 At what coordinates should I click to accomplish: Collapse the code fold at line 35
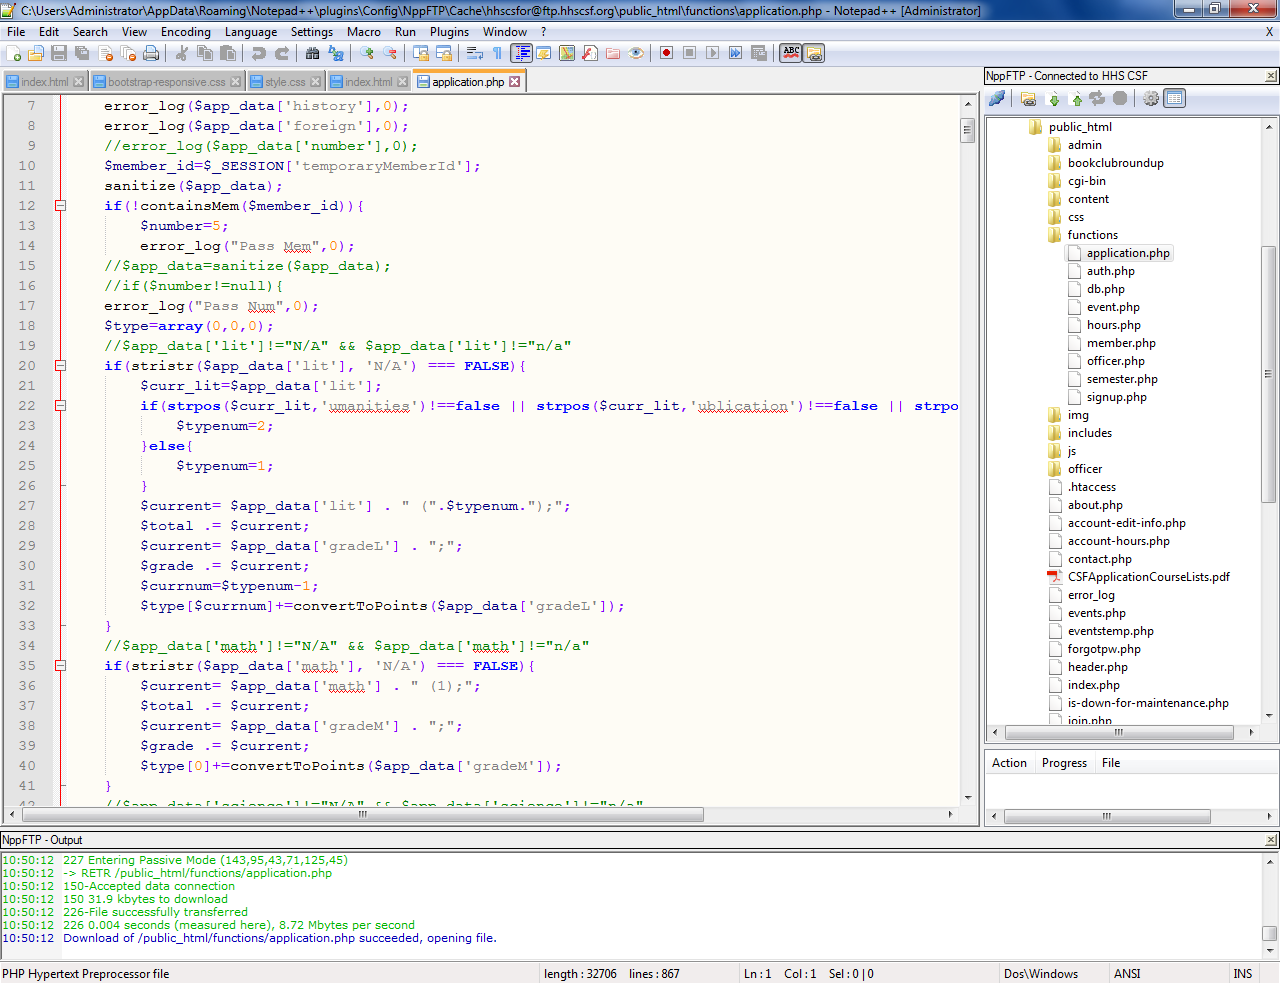(x=60, y=666)
